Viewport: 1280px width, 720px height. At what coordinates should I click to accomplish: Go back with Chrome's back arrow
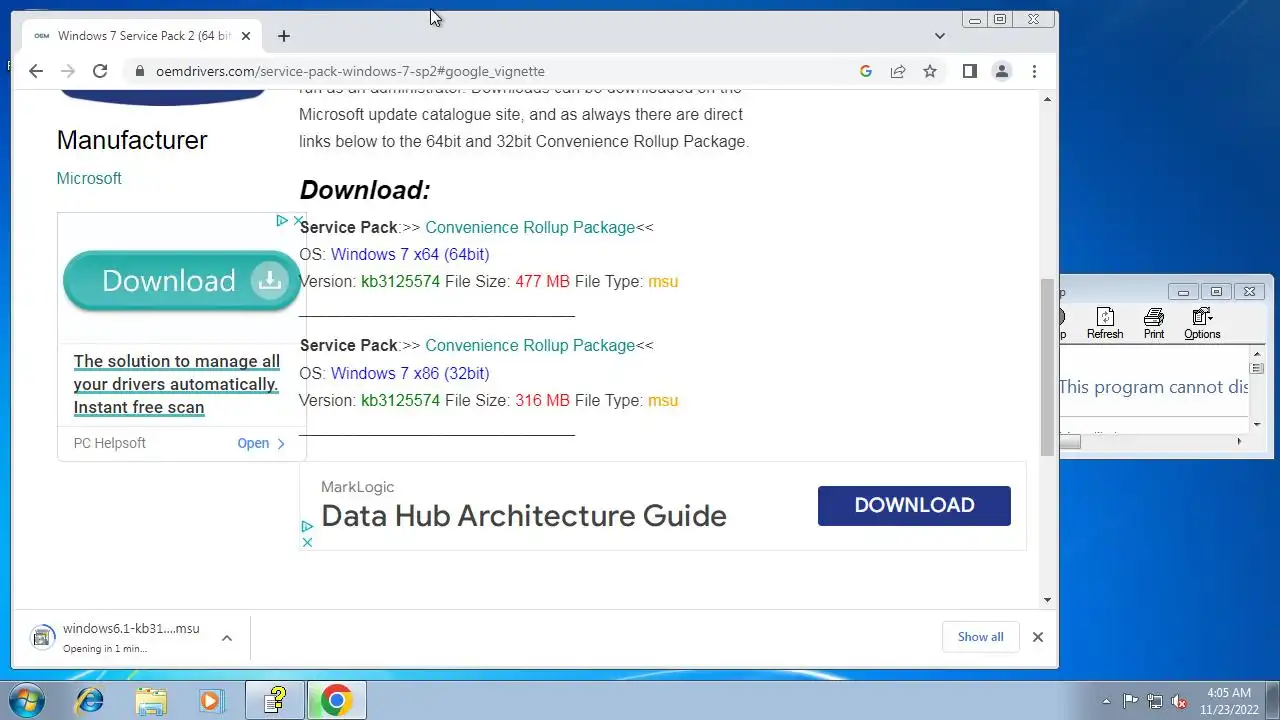(36, 71)
